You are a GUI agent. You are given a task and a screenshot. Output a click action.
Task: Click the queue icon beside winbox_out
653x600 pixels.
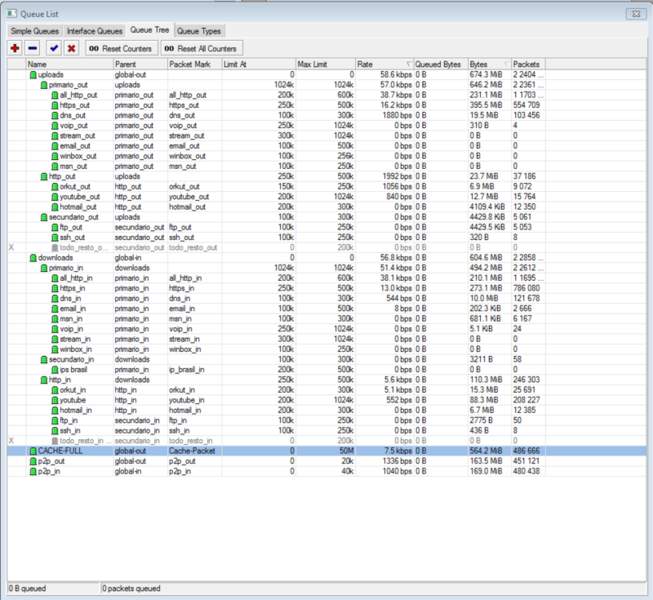coord(55,156)
